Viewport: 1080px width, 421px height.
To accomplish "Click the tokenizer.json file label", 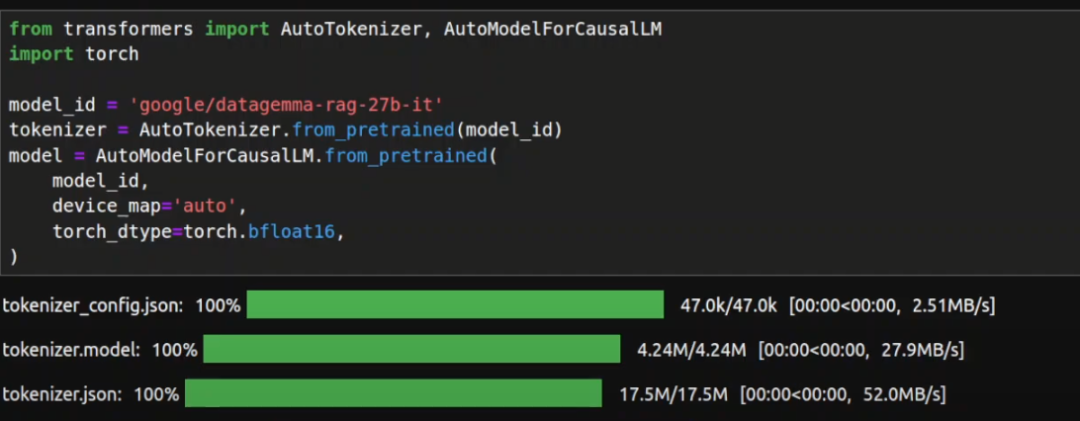I will click(x=60, y=393).
